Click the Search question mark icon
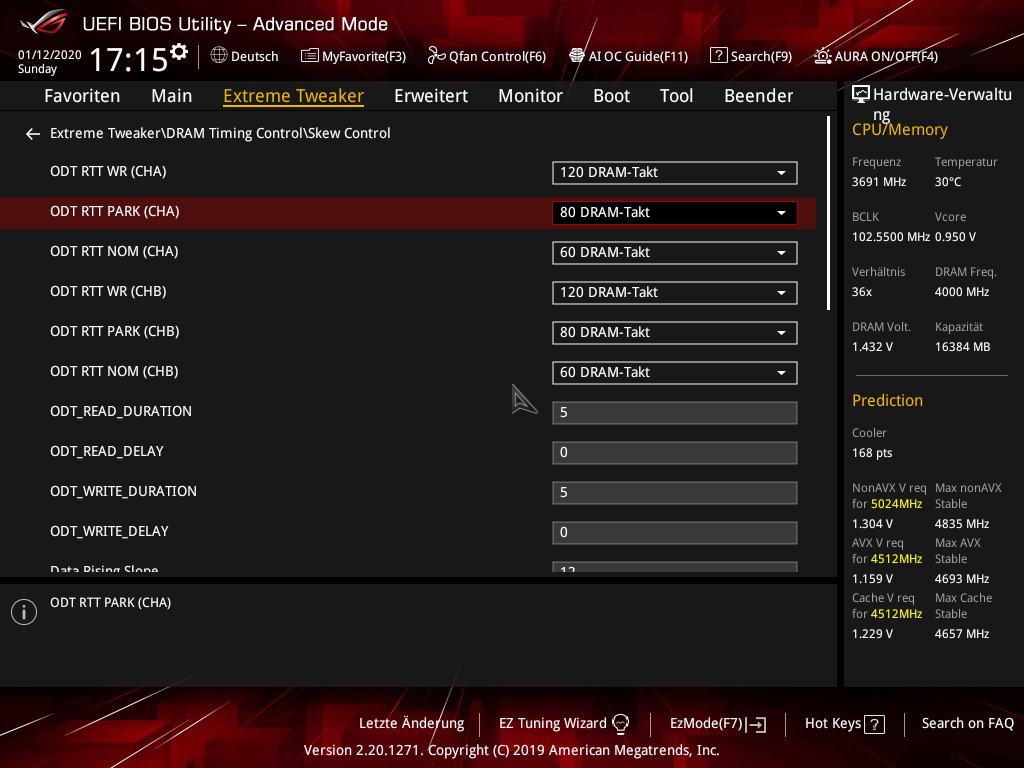Image resolution: width=1024 pixels, height=768 pixels. pos(718,56)
